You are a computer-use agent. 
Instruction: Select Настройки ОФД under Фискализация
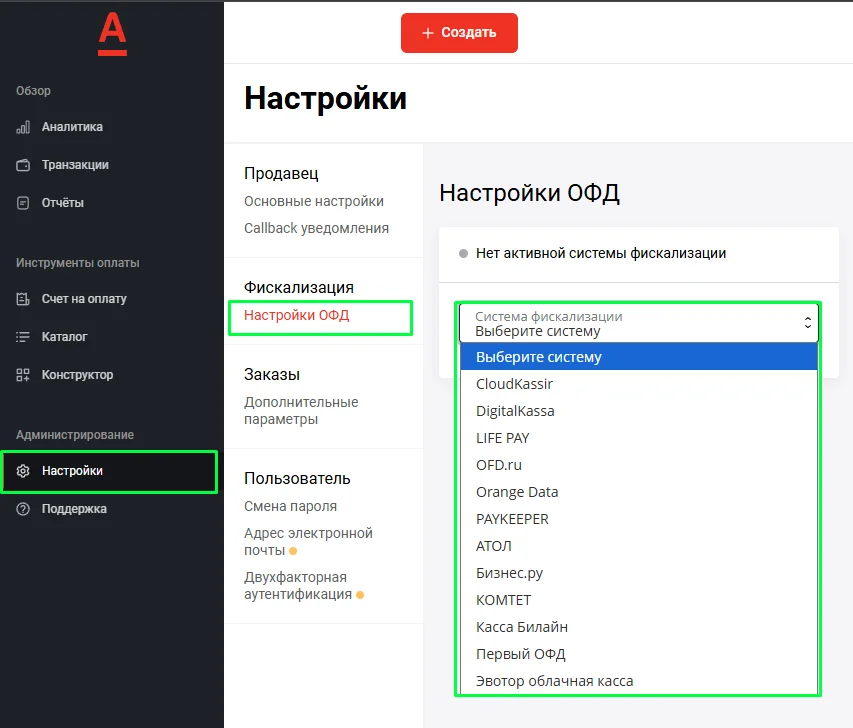coord(296,315)
